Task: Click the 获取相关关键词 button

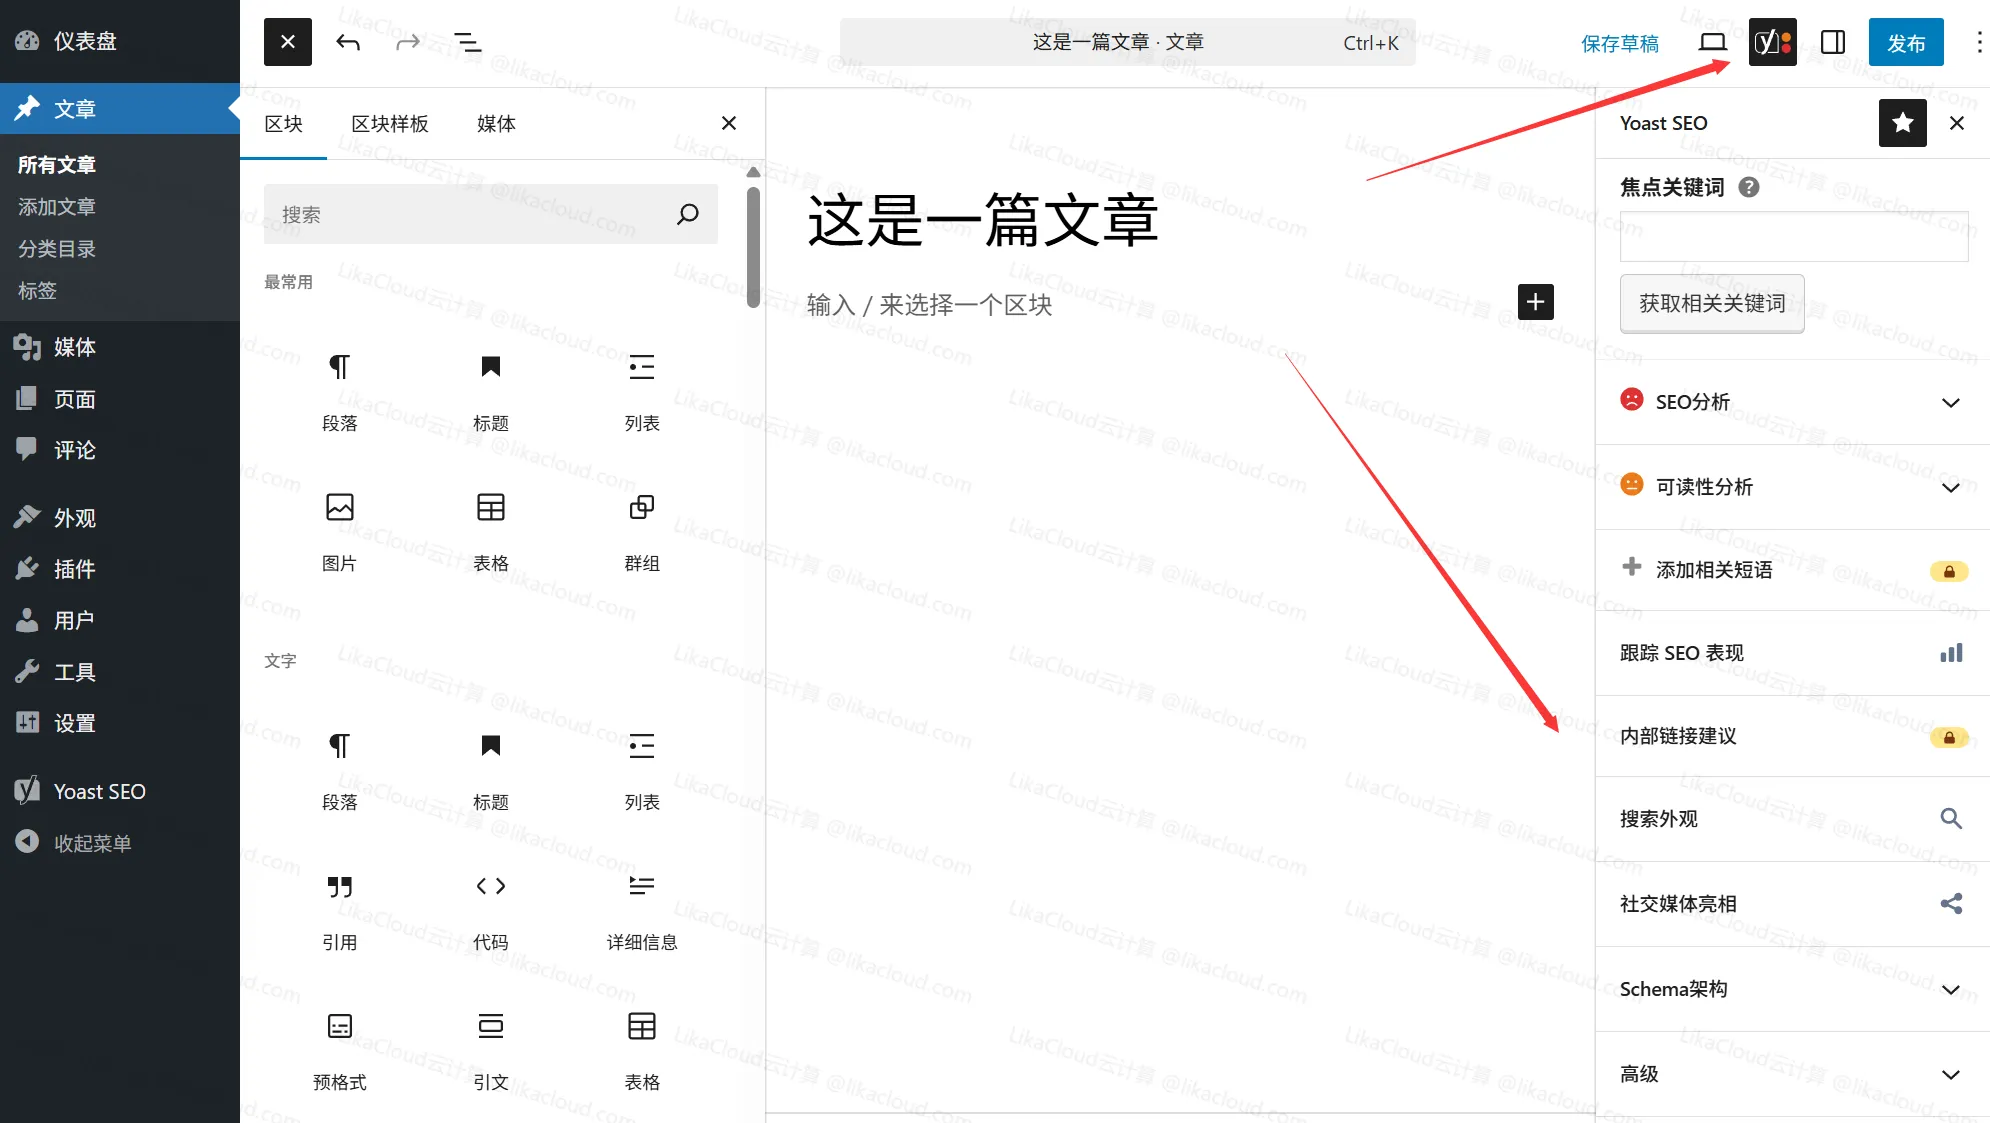Action: (x=1711, y=303)
